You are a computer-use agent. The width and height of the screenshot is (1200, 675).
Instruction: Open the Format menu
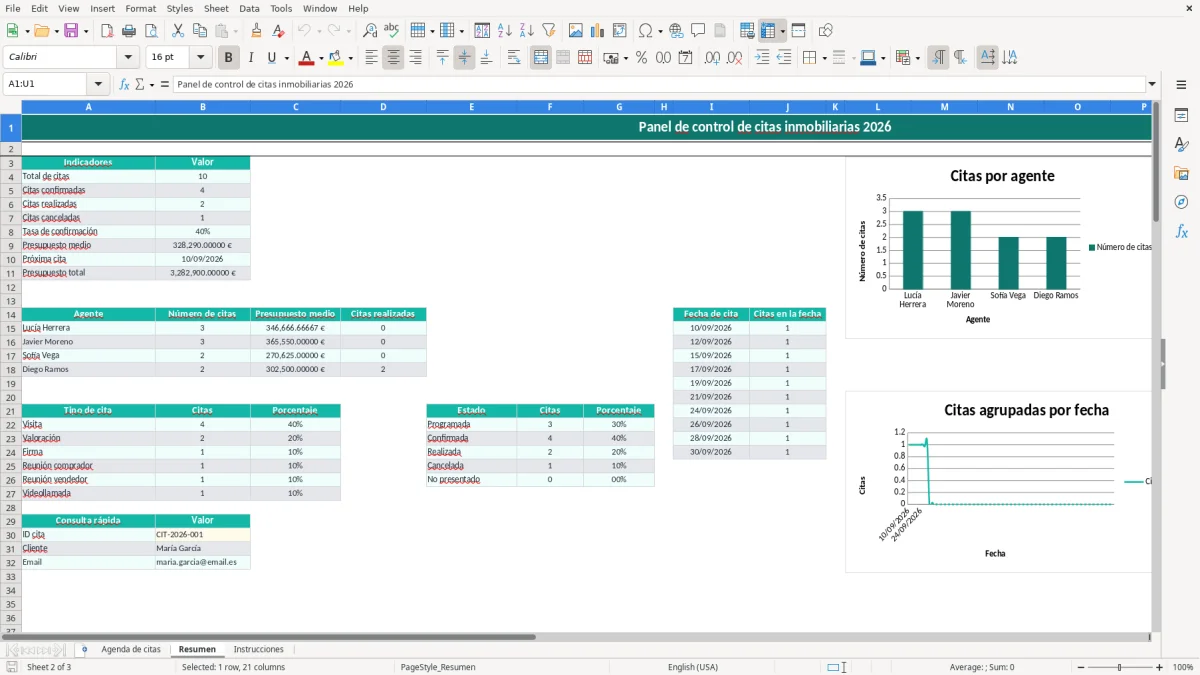tap(140, 8)
